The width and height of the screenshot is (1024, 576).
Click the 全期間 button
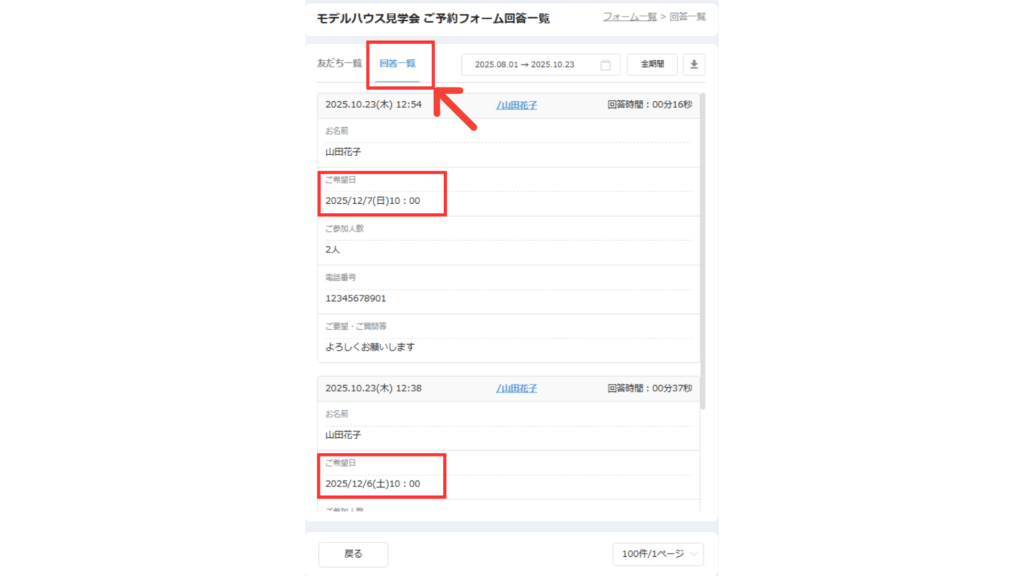[x=652, y=65]
